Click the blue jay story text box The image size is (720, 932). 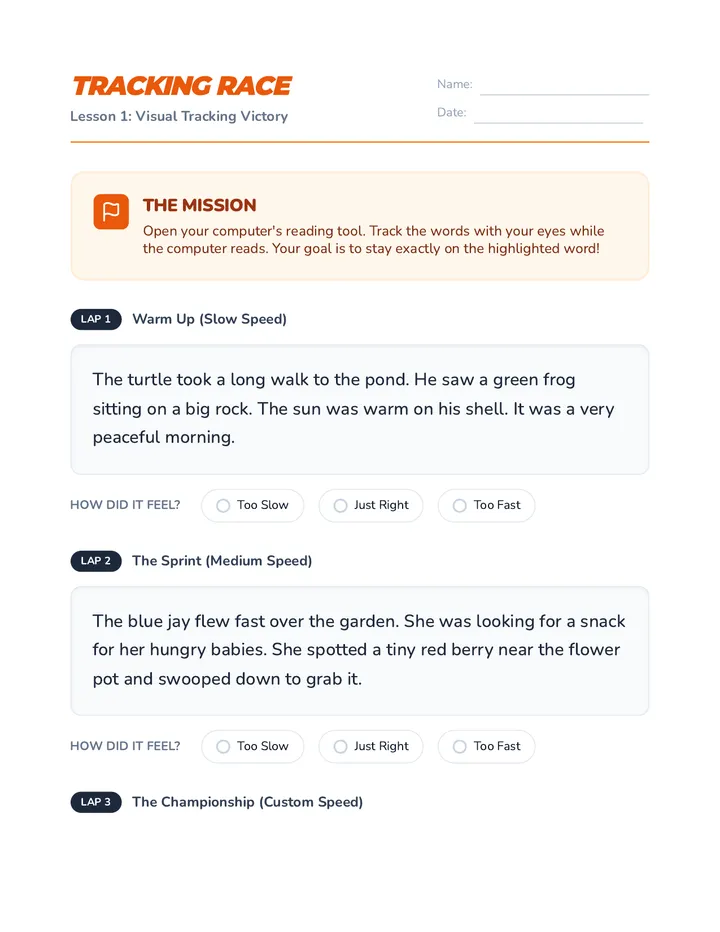coord(360,651)
